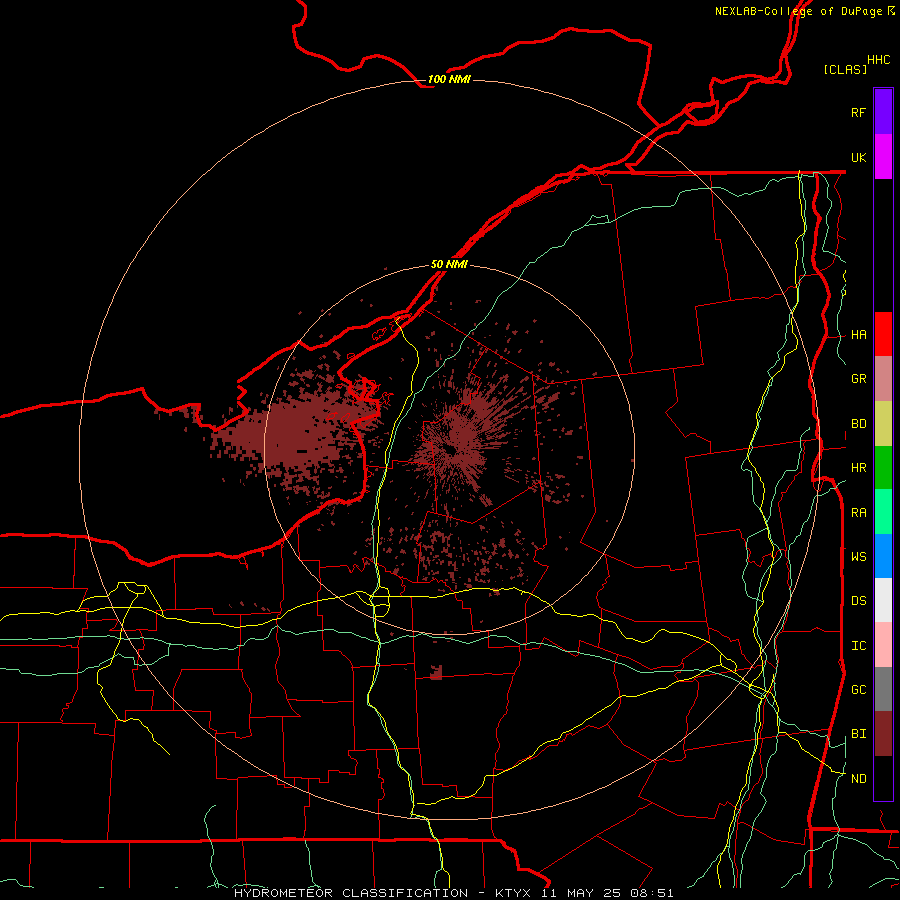Image resolution: width=900 pixels, height=900 pixels.
Task: Click the NEXLAB-College of DuPage watermark text
Action: click(x=799, y=11)
